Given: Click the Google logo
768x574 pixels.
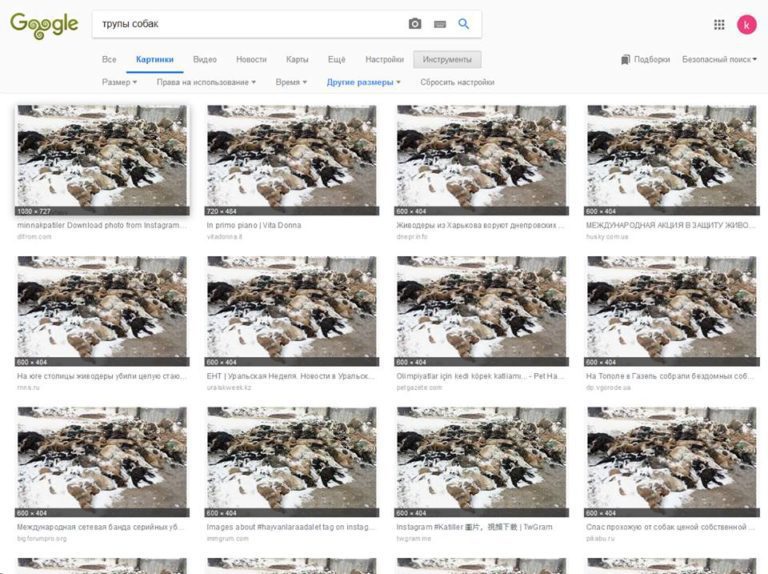Looking at the screenshot, I should point(44,26).
